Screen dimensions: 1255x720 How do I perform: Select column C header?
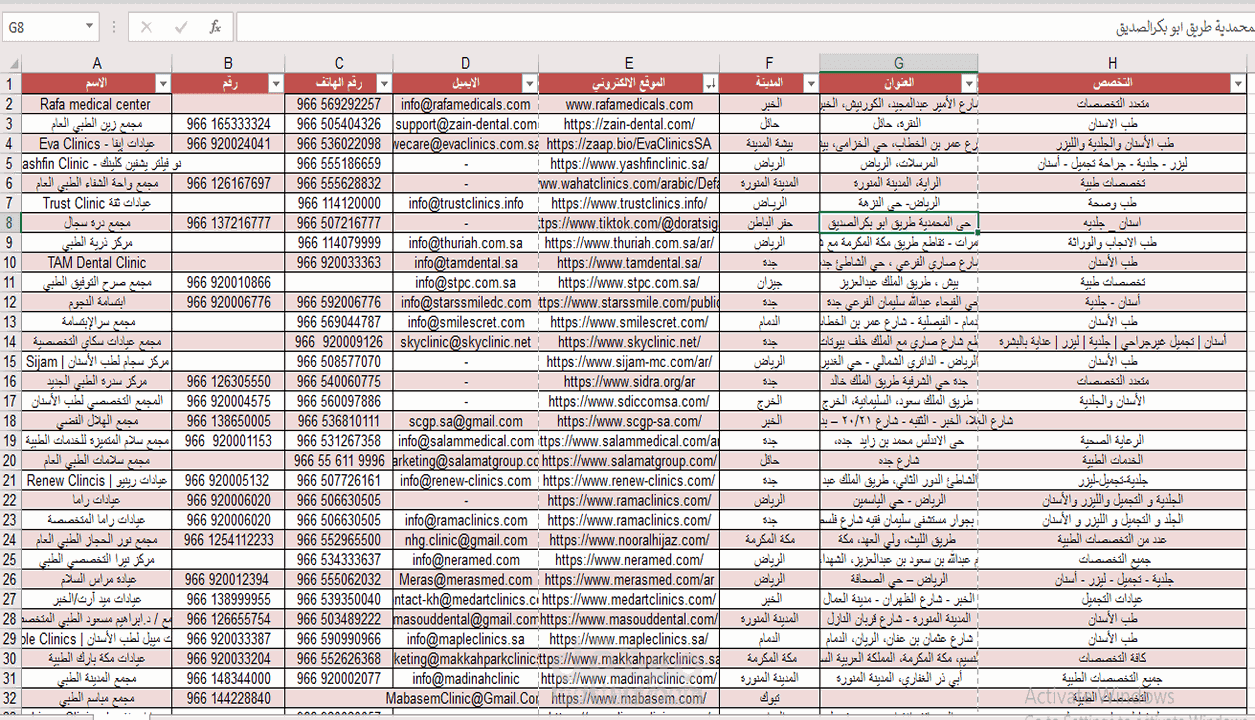[x=339, y=63]
